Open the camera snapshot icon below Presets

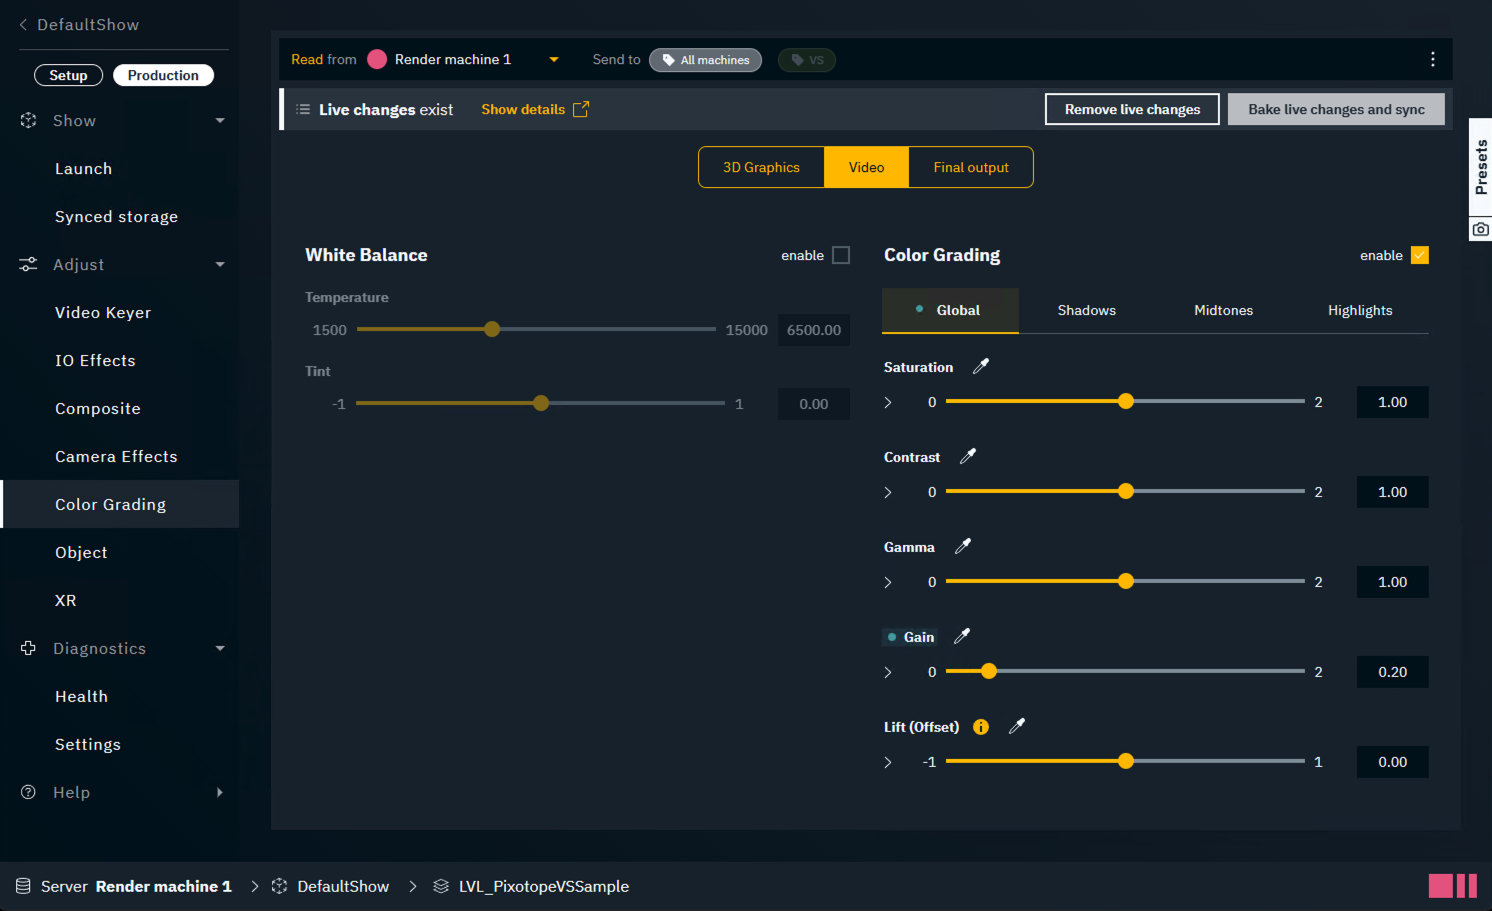pos(1480,229)
